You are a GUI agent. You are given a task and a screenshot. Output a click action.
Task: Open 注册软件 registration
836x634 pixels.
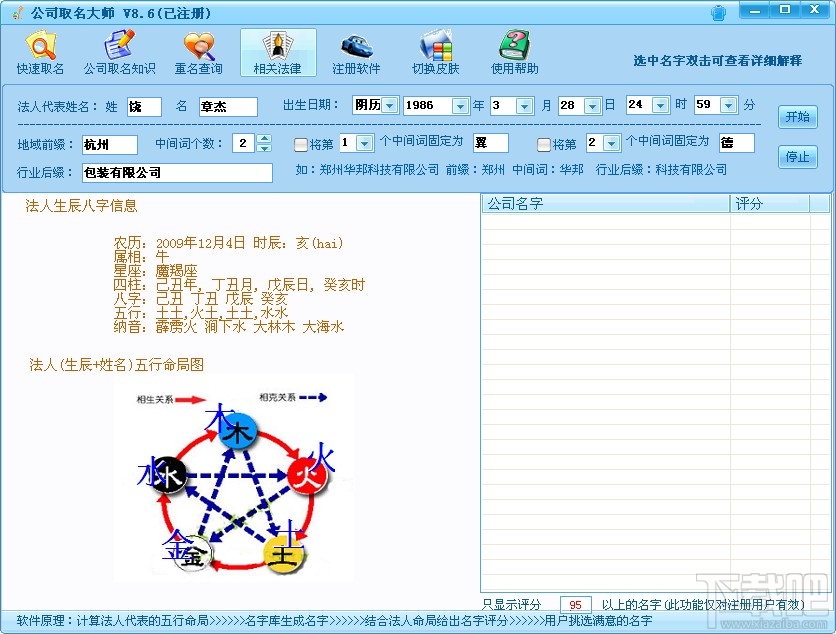click(356, 52)
